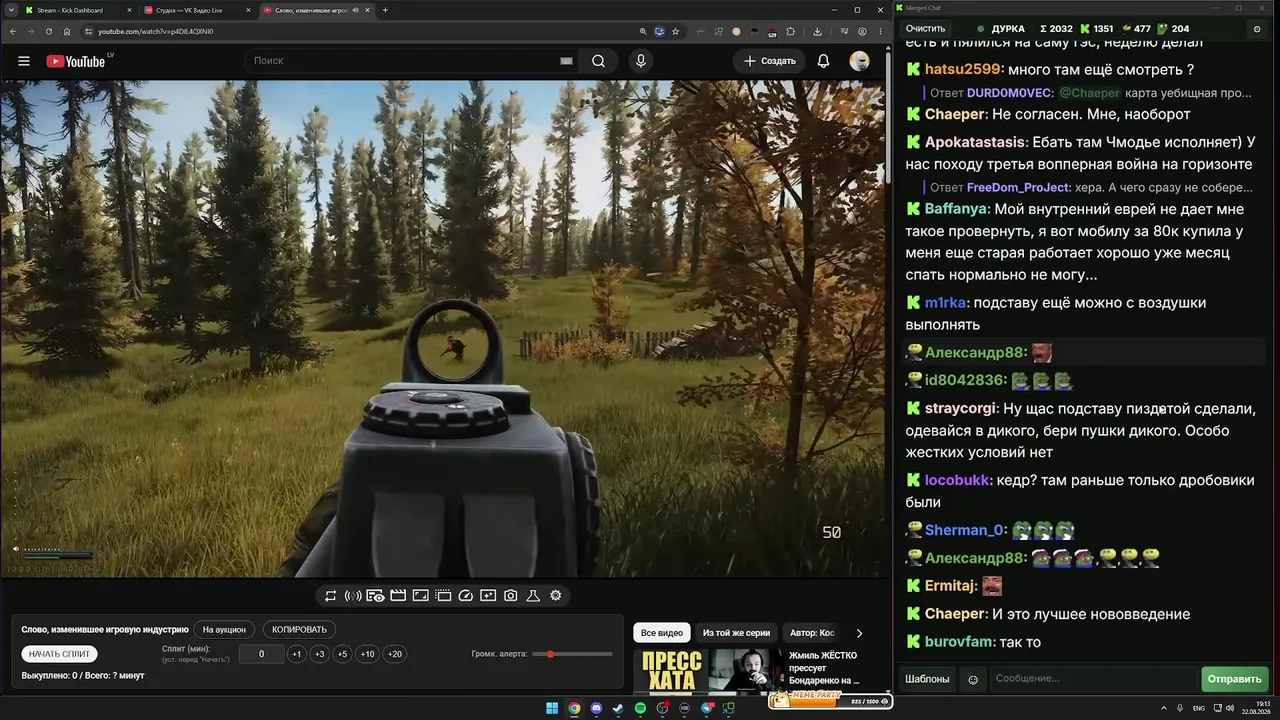Click the speedometer icon below the video
Screen dimensions: 1280x720
coord(465,596)
